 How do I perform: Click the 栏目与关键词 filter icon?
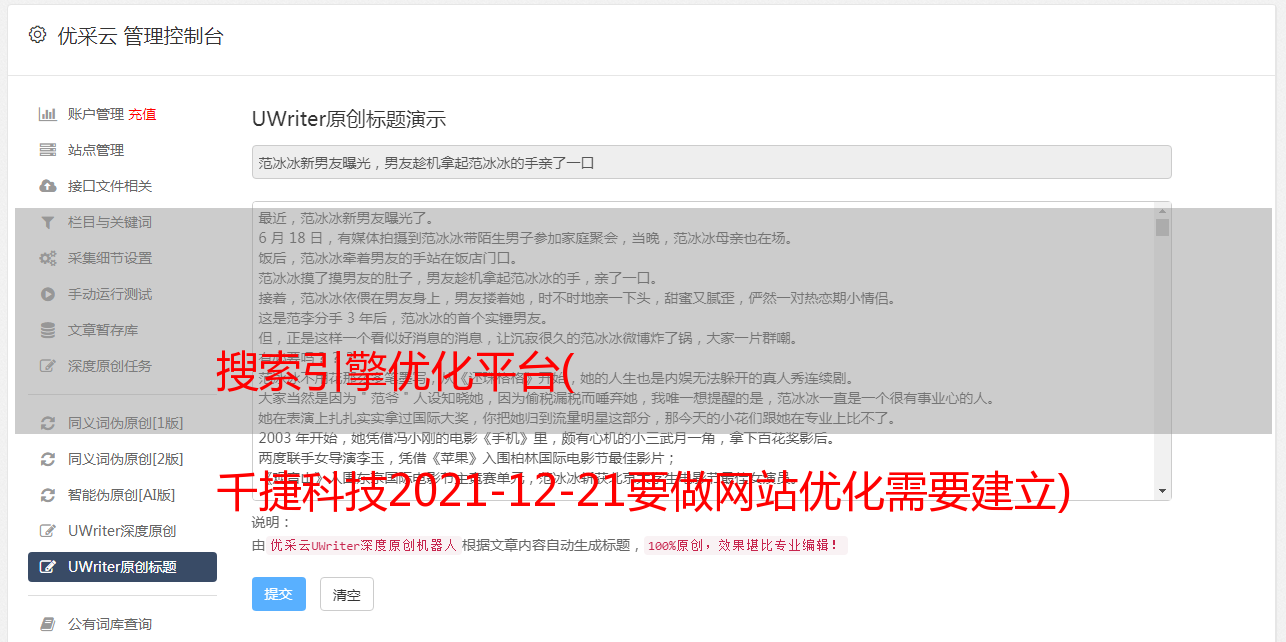point(47,222)
